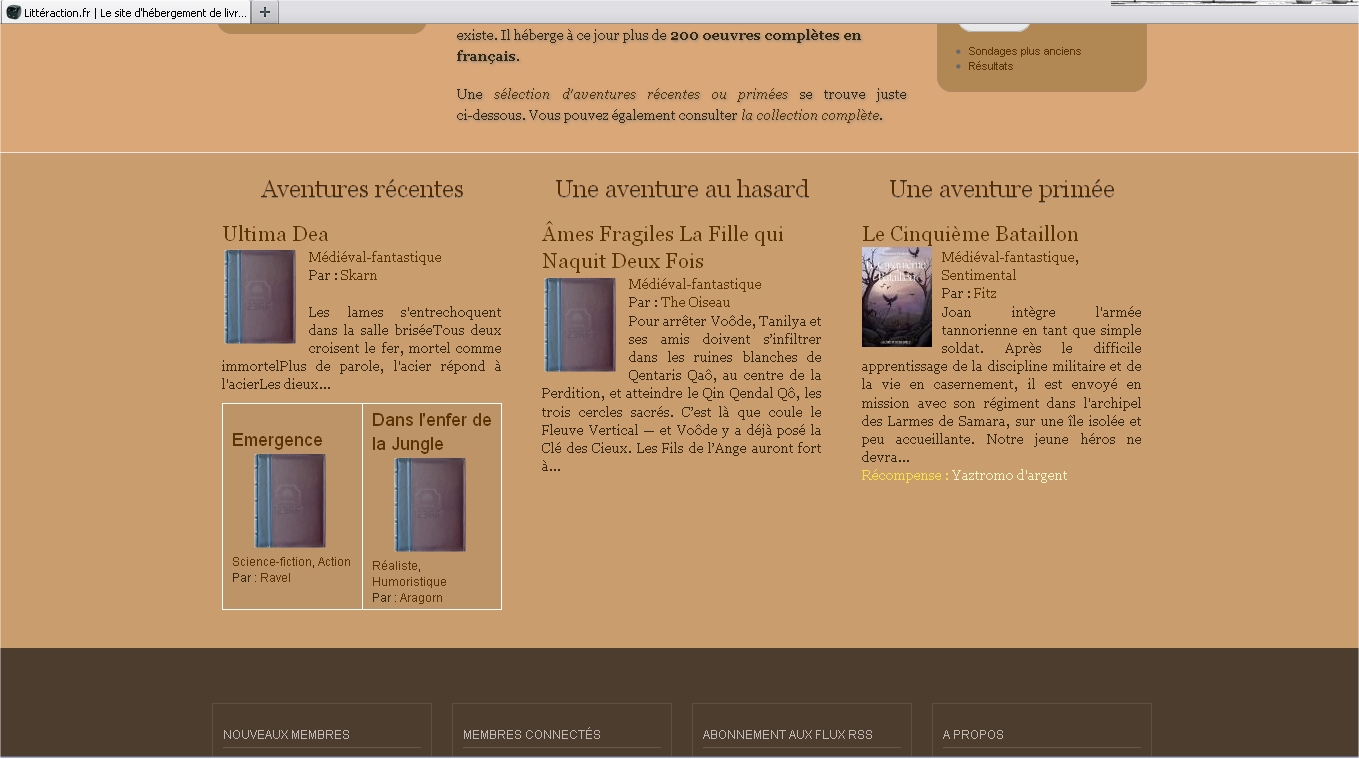Click the Yaztromo d'argent award link
Viewport: 1359px width, 759px height.
click(x=1009, y=475)
